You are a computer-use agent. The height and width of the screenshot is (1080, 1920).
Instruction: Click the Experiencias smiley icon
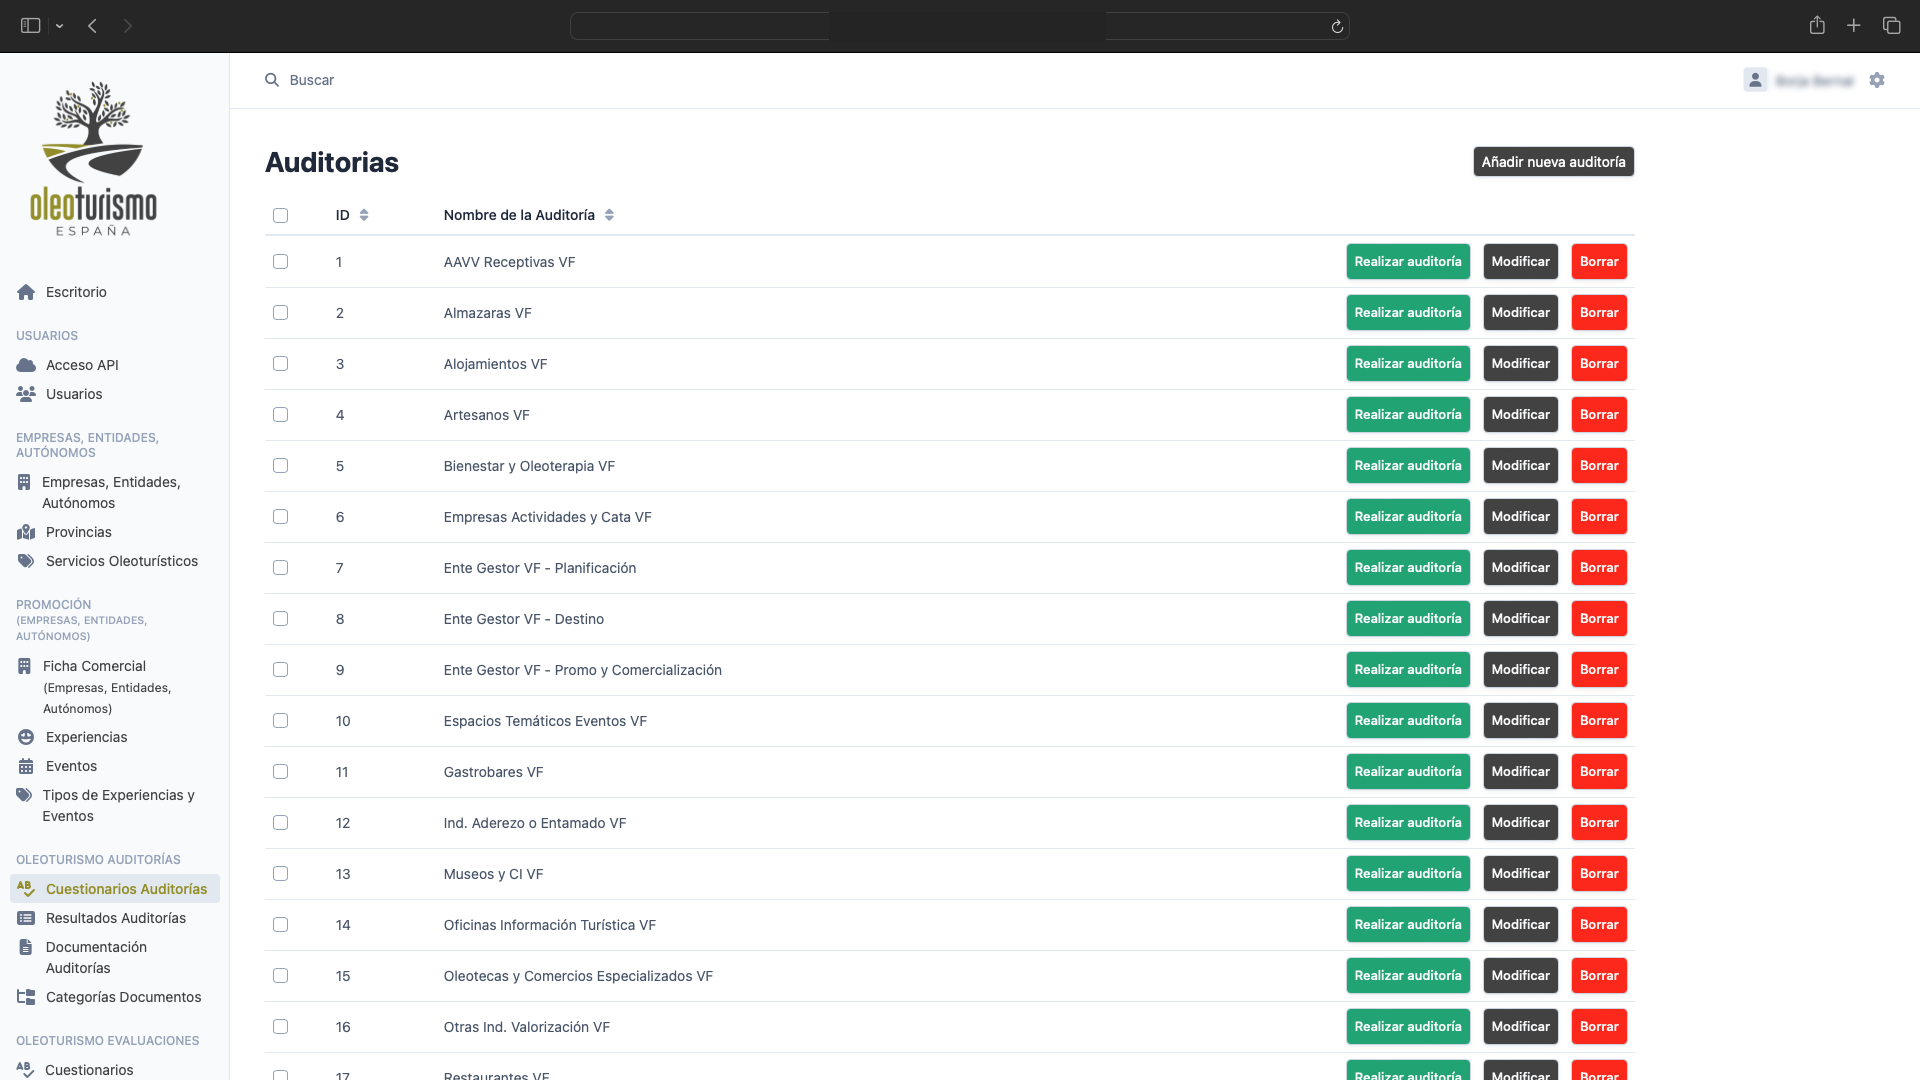[x=26, y=737]
